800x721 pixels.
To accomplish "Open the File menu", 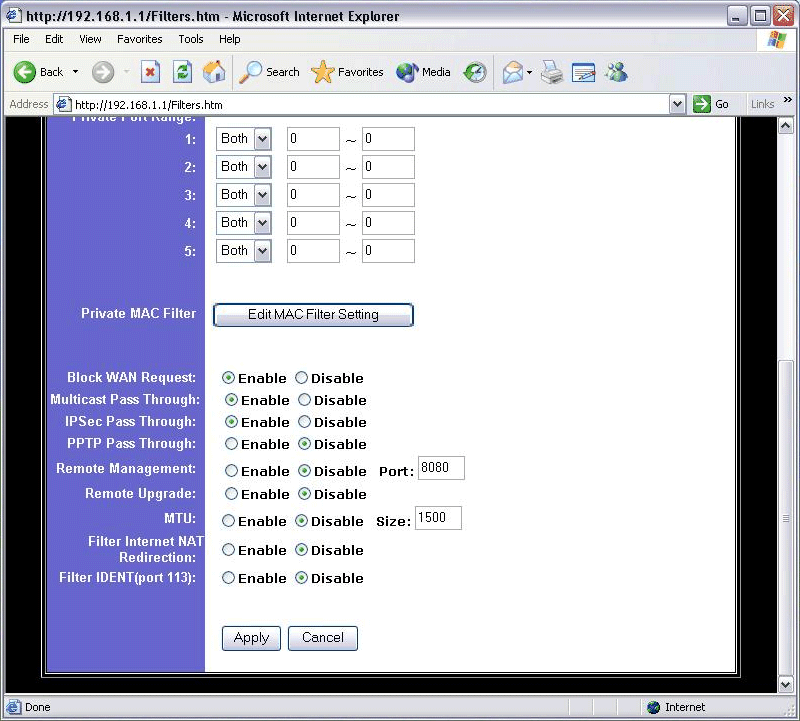I will point(21,39).
